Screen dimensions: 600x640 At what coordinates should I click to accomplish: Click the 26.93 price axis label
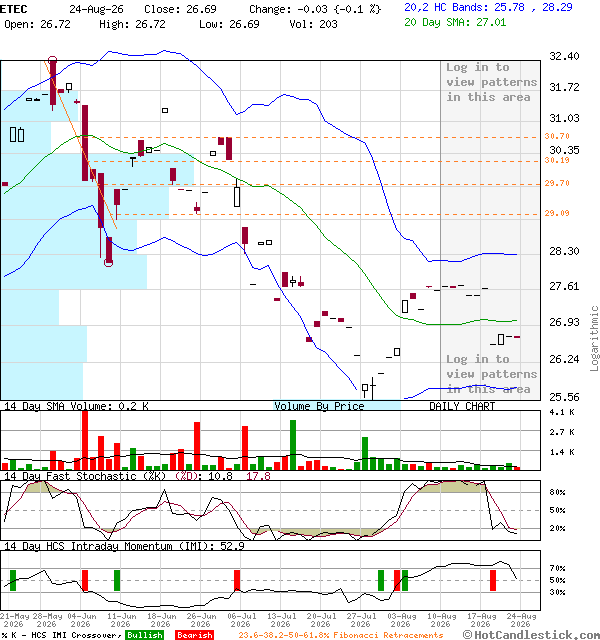tap(564, 322)
